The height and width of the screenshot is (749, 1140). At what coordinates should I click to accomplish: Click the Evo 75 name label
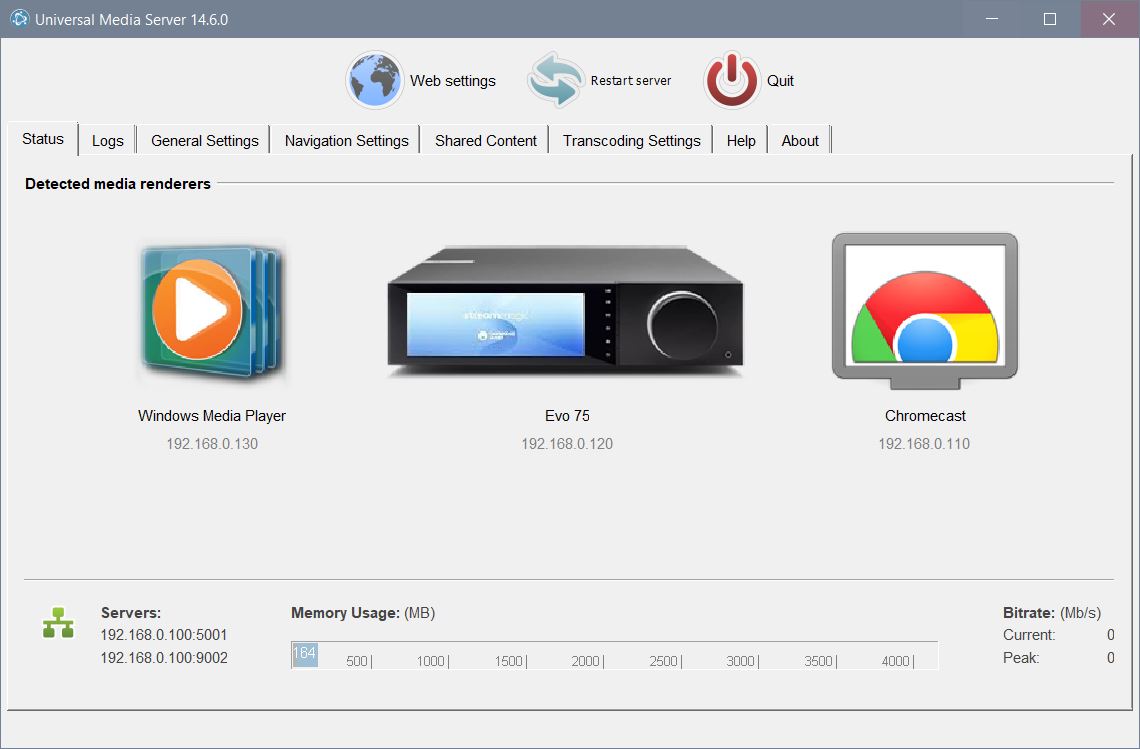567,416
